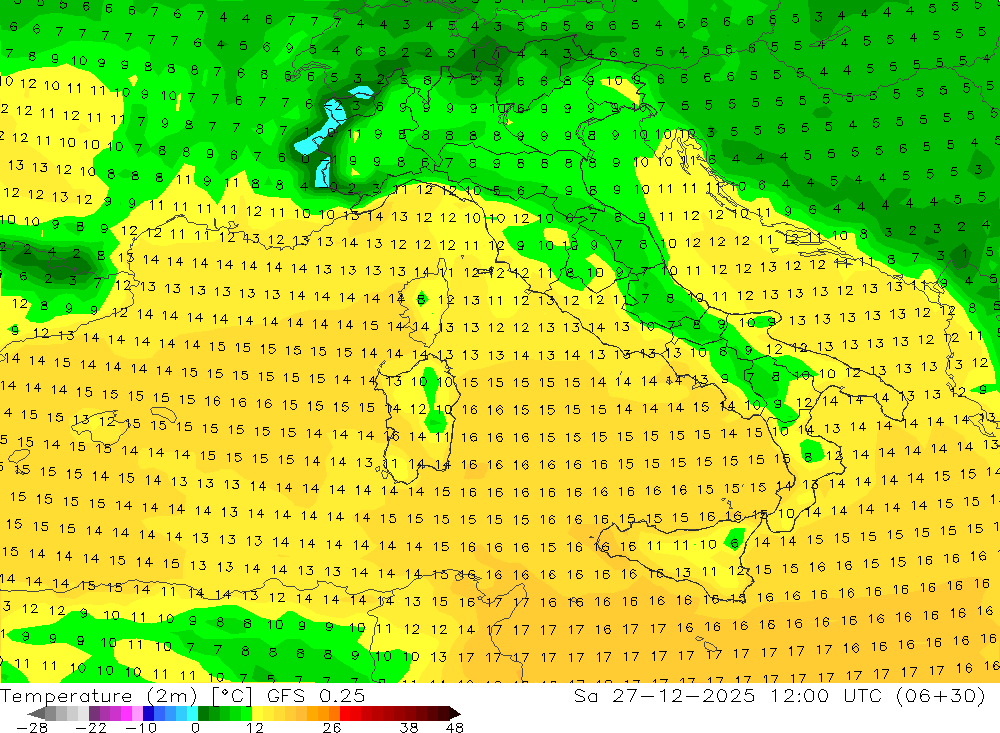The width and height of the screenshot is (1000, 733).
Task: Click the cyan legend swatch near zero
Action: click(x=192, y=713)
